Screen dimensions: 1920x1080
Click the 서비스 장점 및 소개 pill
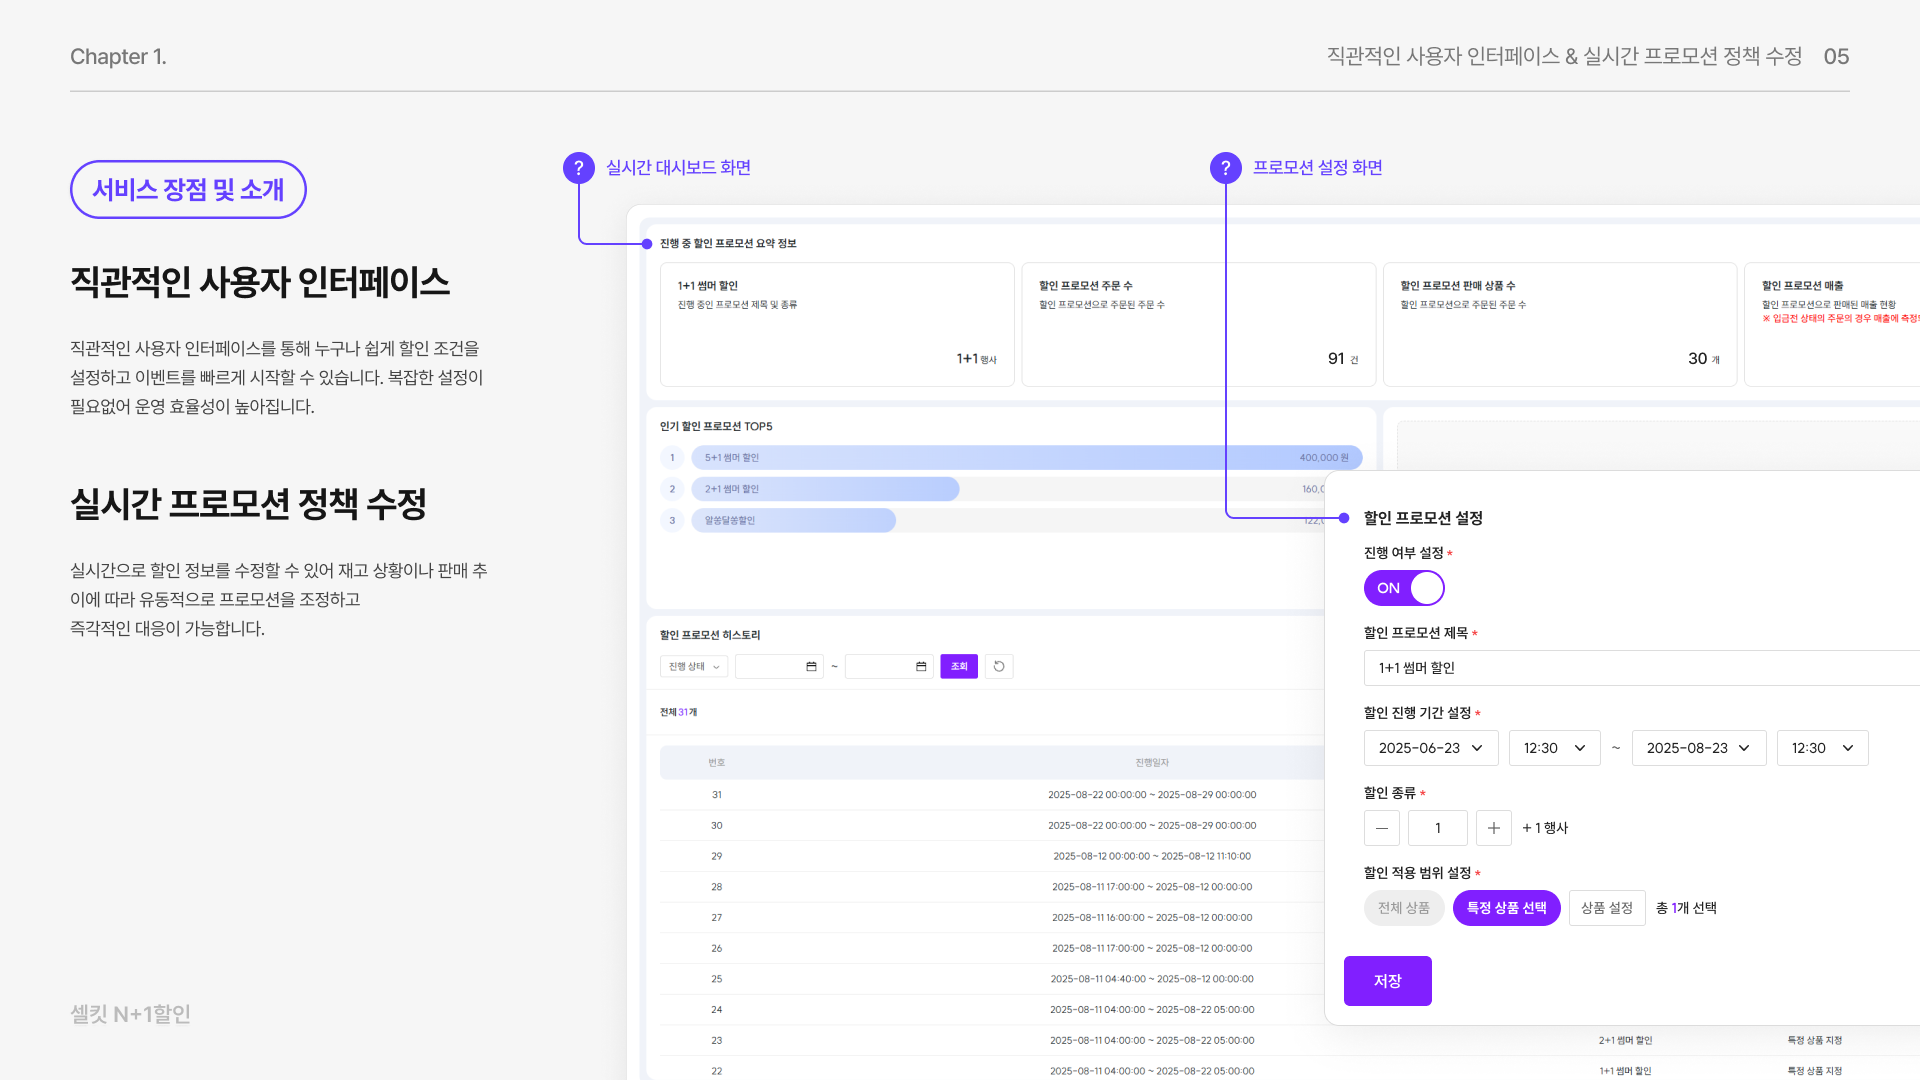click(188, 190)
